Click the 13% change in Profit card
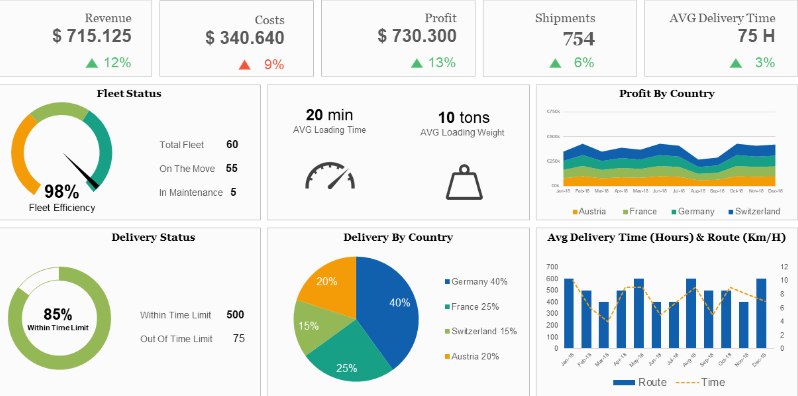This screenshot has height=396, width=798. [x=442, y=63]
